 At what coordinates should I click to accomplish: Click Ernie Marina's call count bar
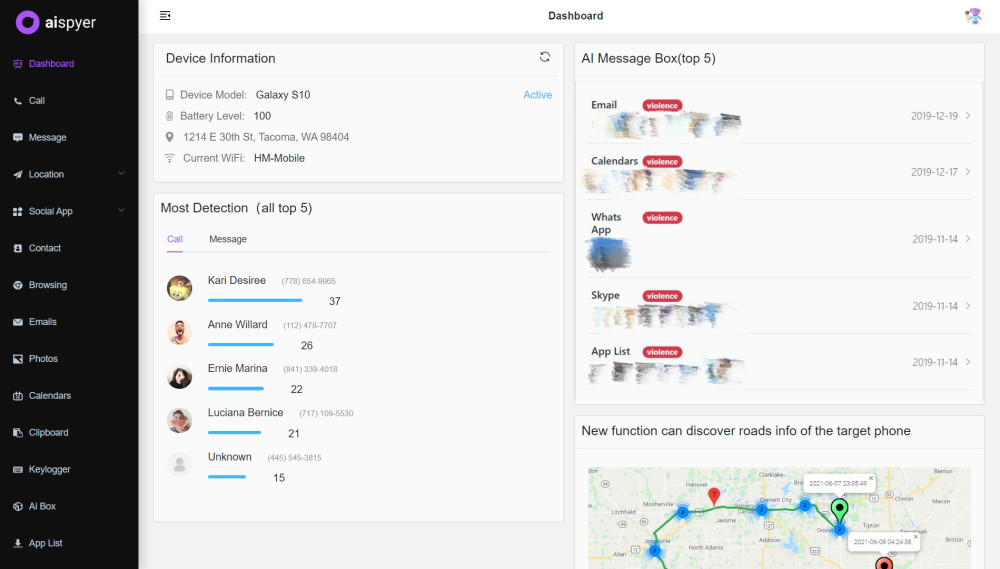pyautogui.click(x=235, y=388)
